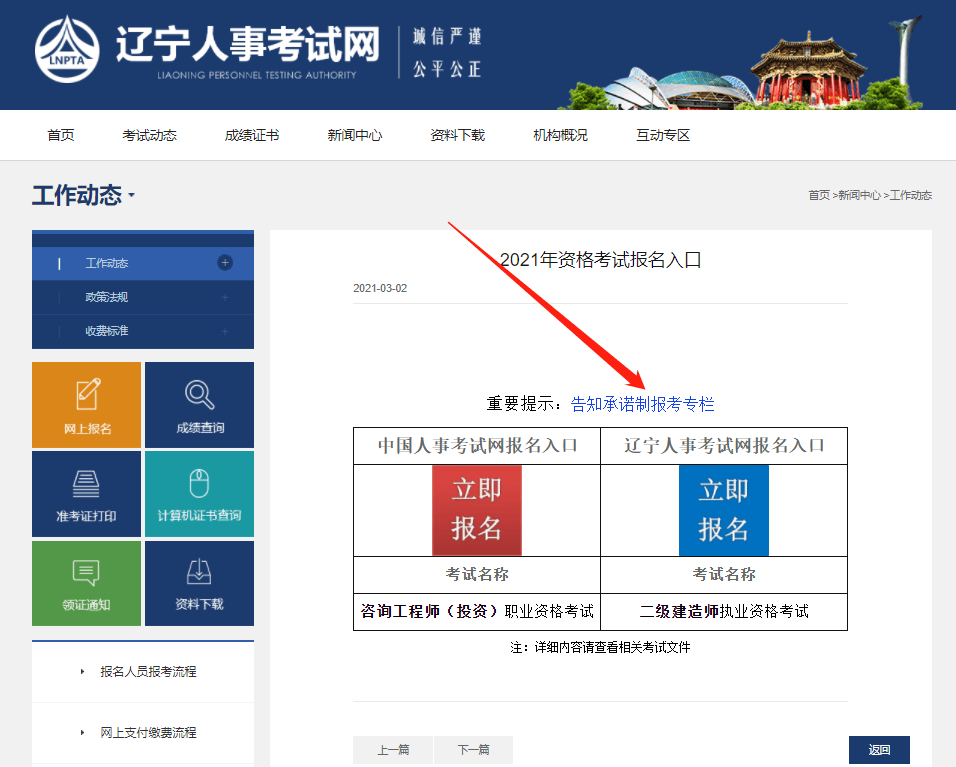Image resolution: width=956 pixels, height=767 pixels.
Task: Open the 考试动态 navigation menu
Action: pos(149,135)
